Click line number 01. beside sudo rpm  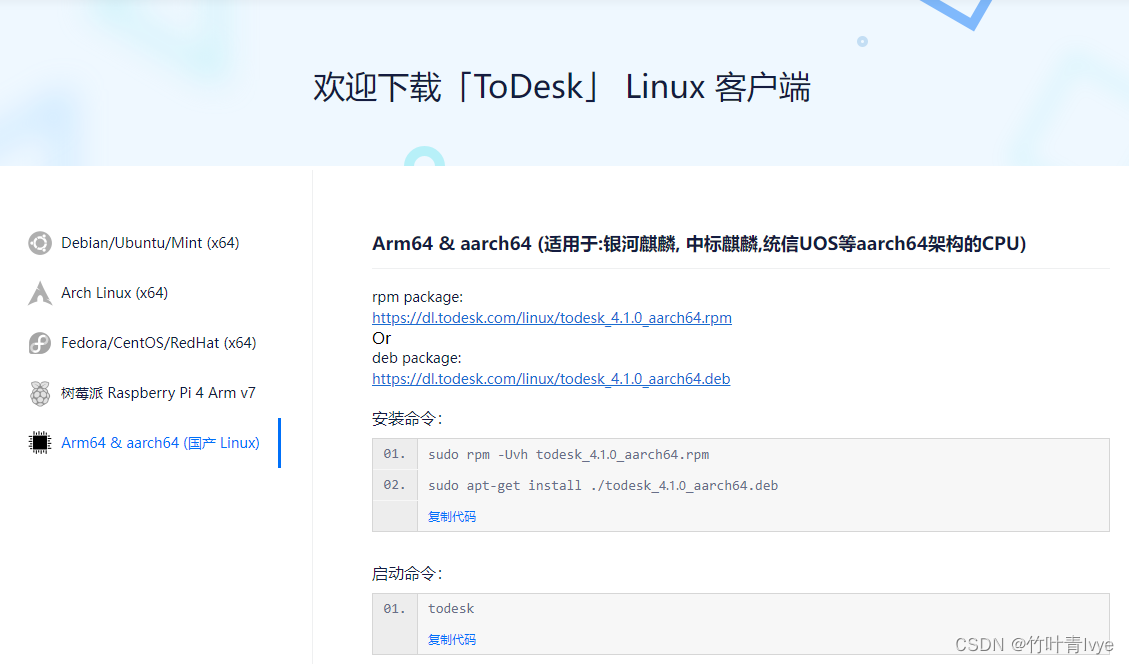click(394, 454)
